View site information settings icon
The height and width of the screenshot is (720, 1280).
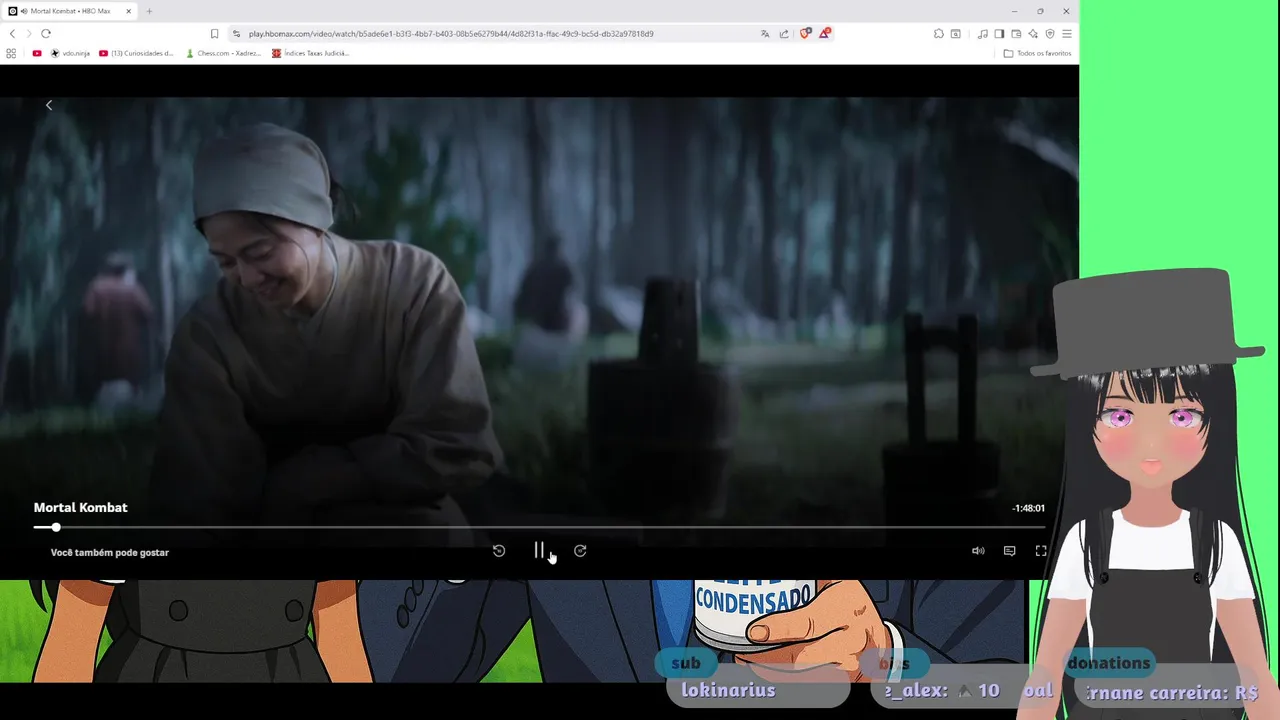[x=236, y=33]
